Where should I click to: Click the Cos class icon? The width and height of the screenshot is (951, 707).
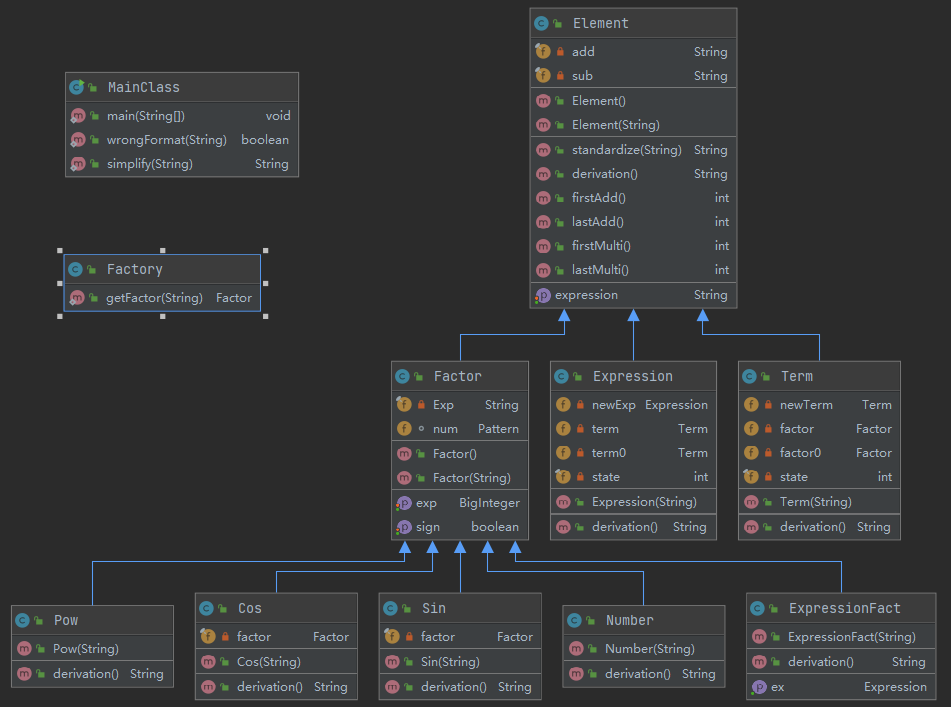pos(206,608)
